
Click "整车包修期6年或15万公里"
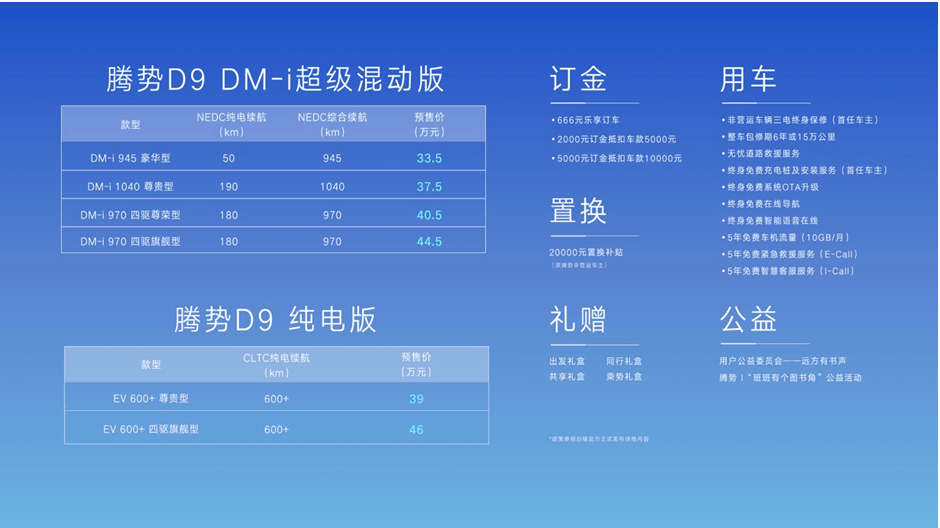(x=781, y=137)
